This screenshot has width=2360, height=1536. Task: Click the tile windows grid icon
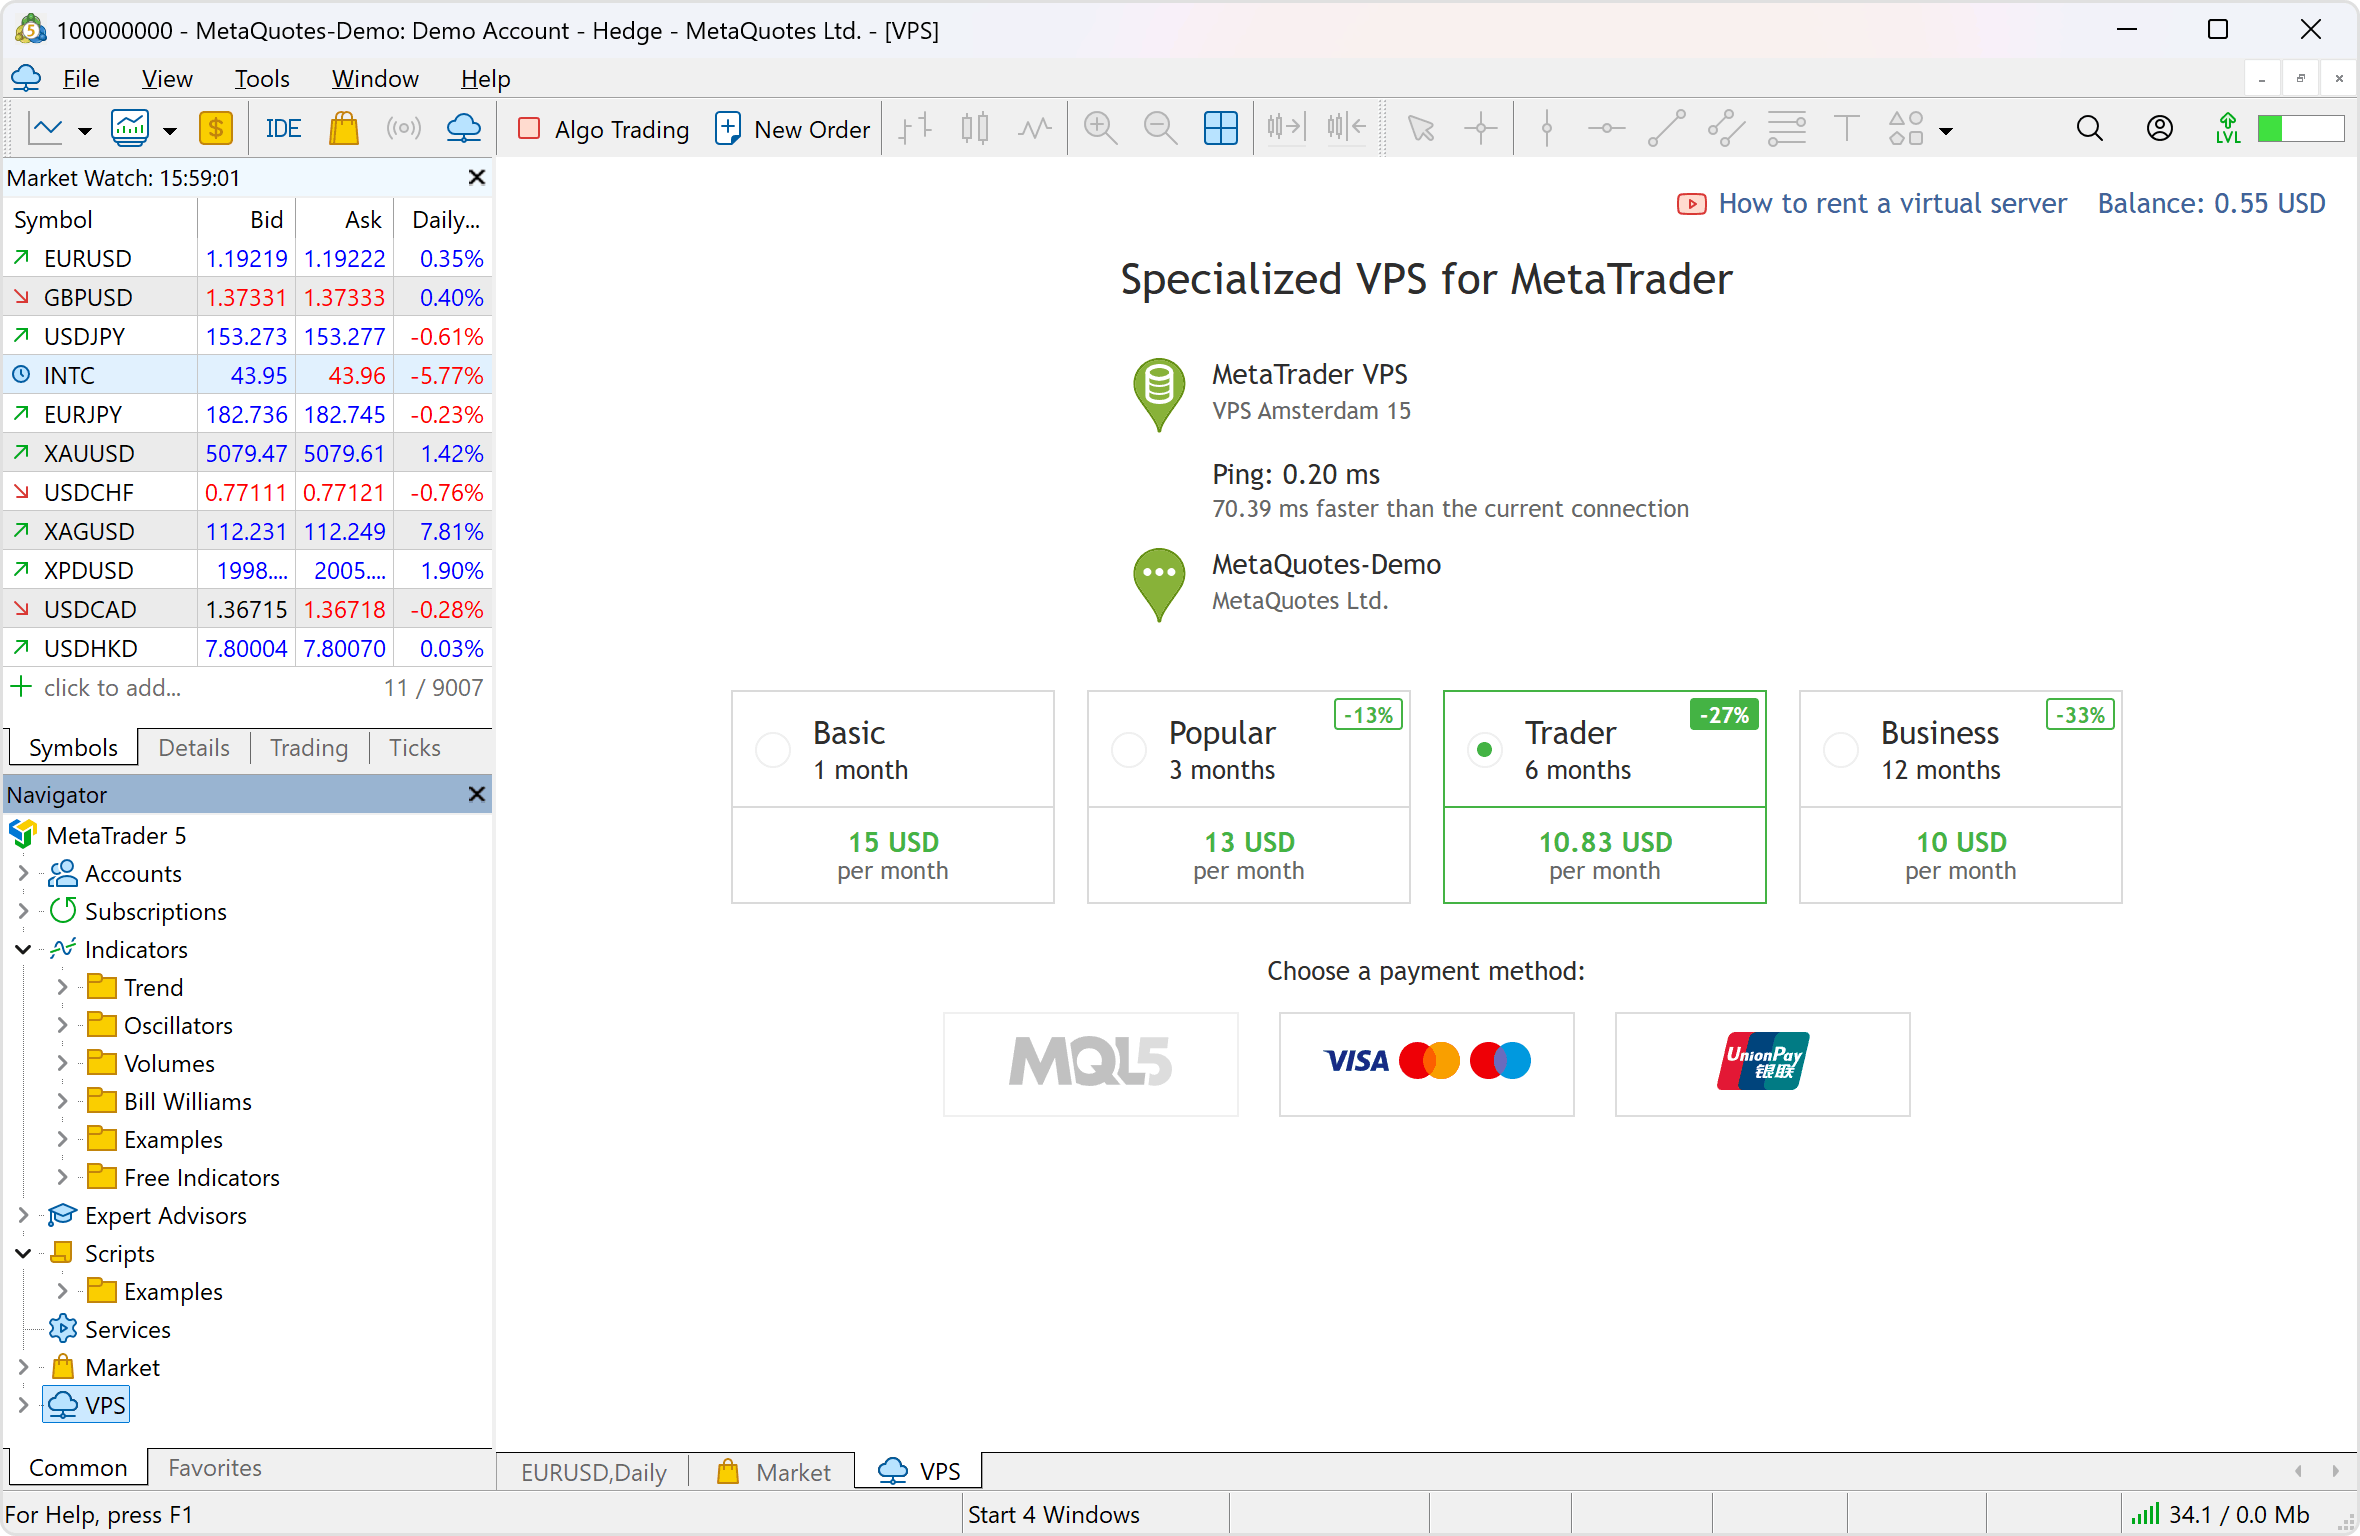(1220, 129)
